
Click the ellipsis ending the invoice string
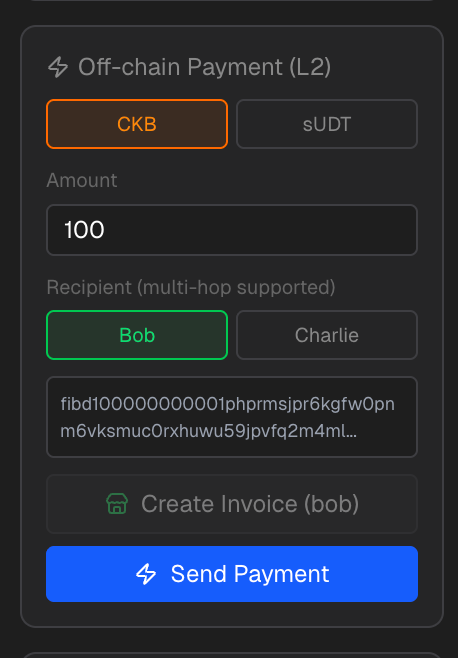pyautogui.click(x=352, y=431)
